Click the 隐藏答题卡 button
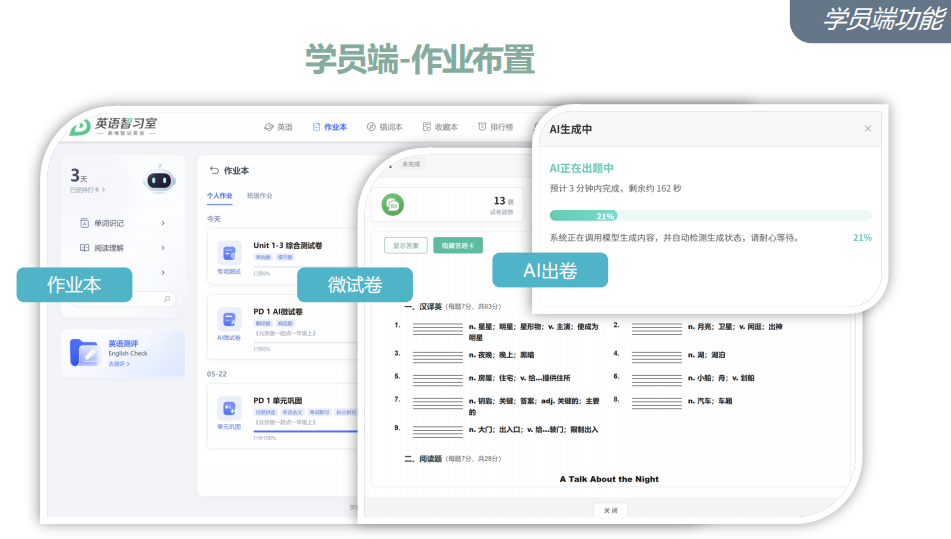This screenshot has width=951, height=539. click(458, 246)
